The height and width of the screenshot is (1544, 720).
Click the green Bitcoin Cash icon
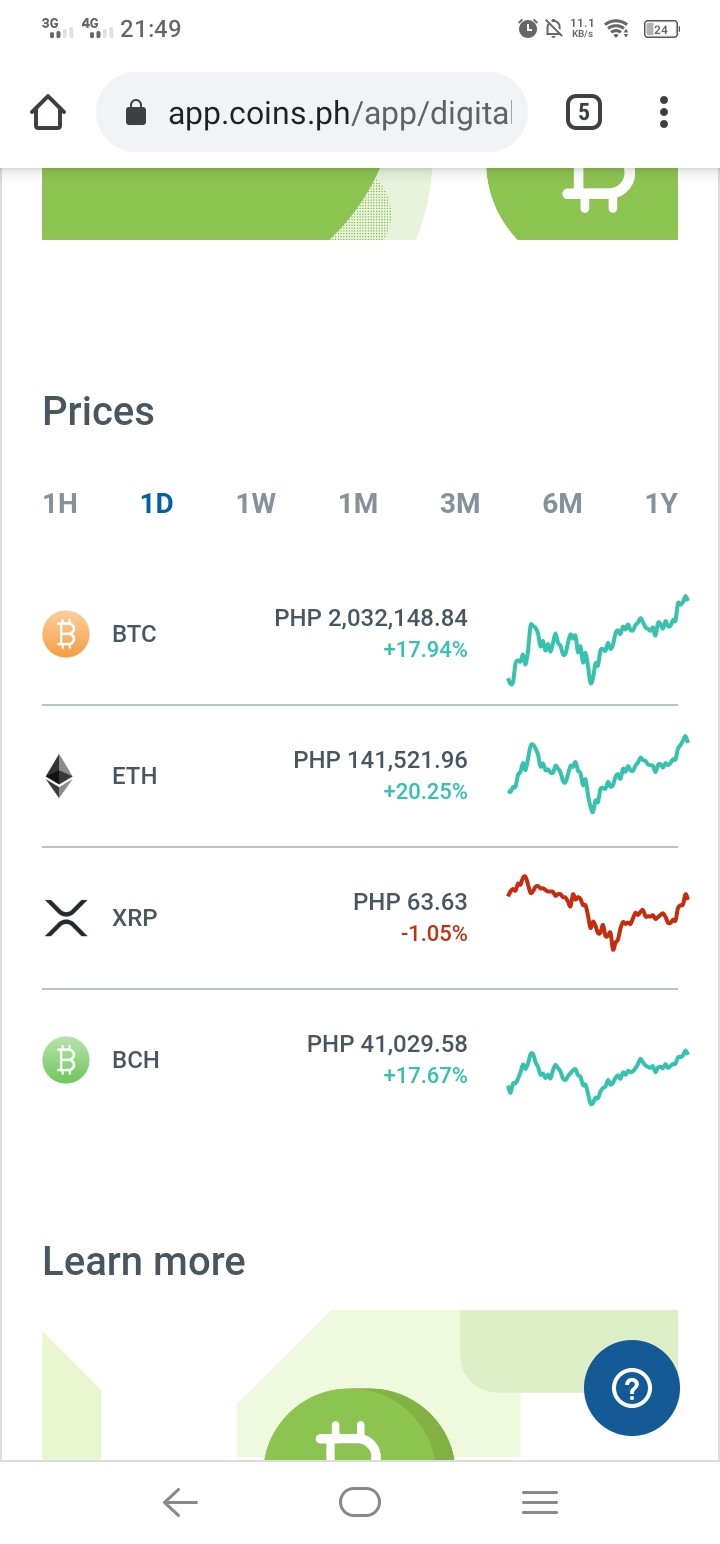click(66, 1060)
